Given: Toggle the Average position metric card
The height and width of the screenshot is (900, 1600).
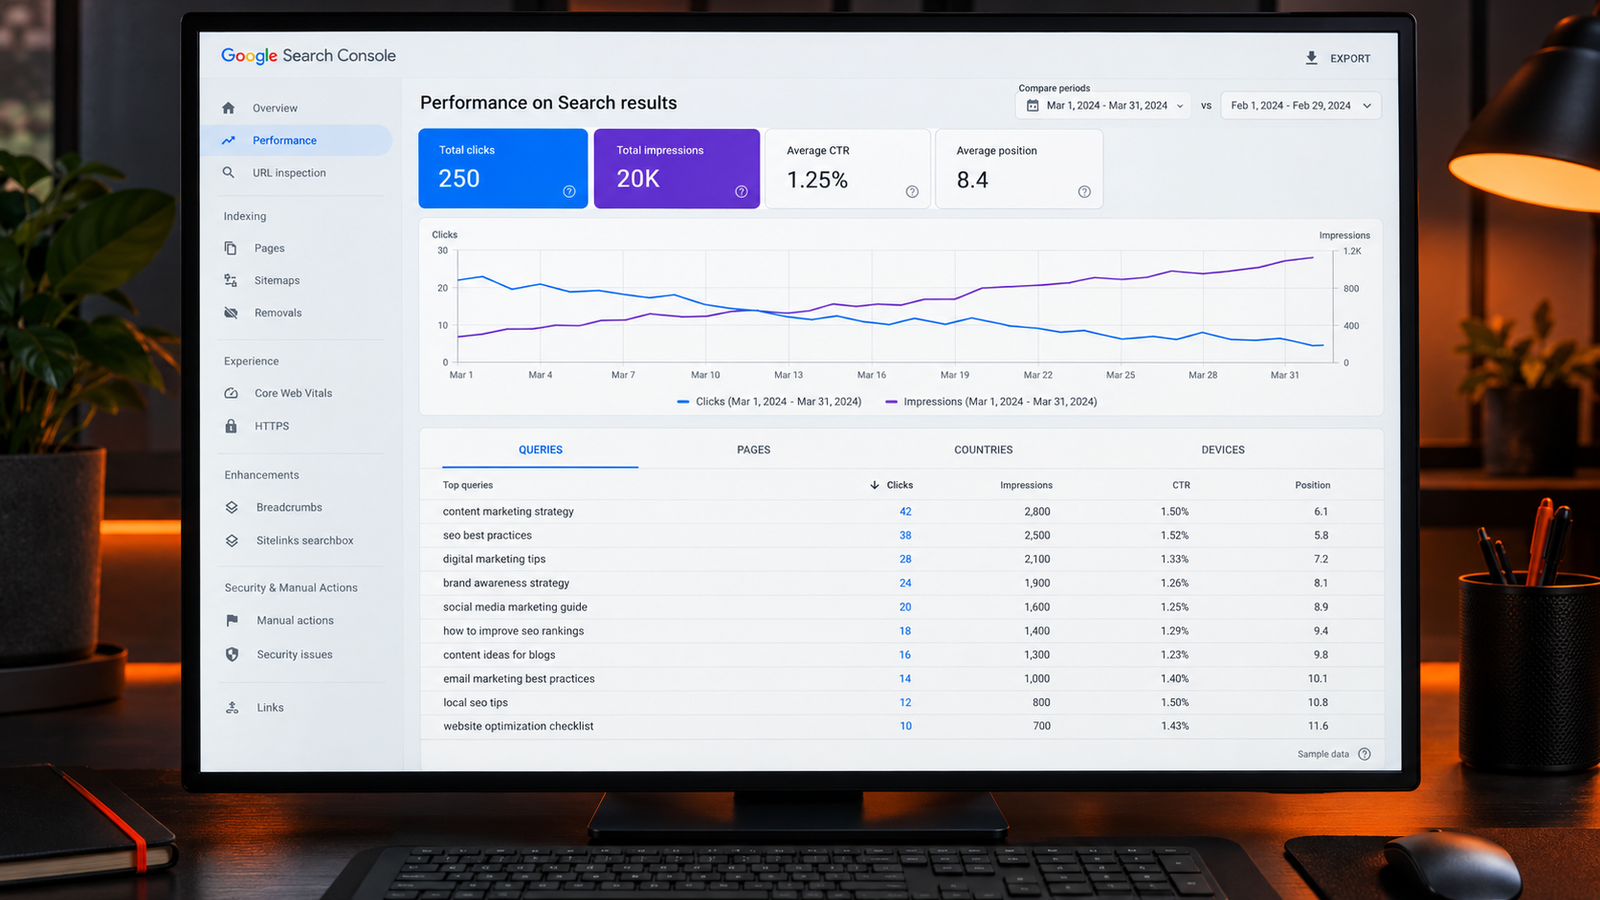Looking at the screenshot, I should (1019, 168).
